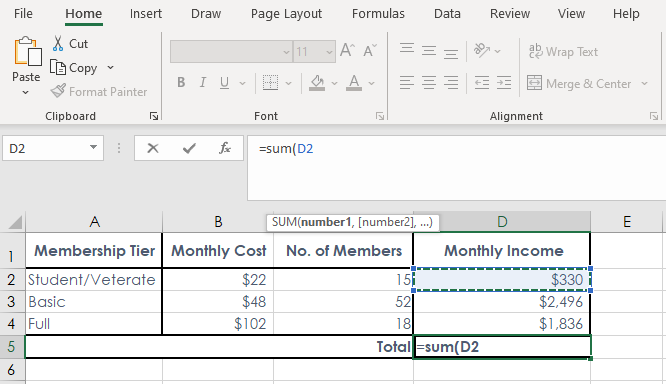Align text left
The height and width of the screenshot is (384, 666).
coord(407,83)
